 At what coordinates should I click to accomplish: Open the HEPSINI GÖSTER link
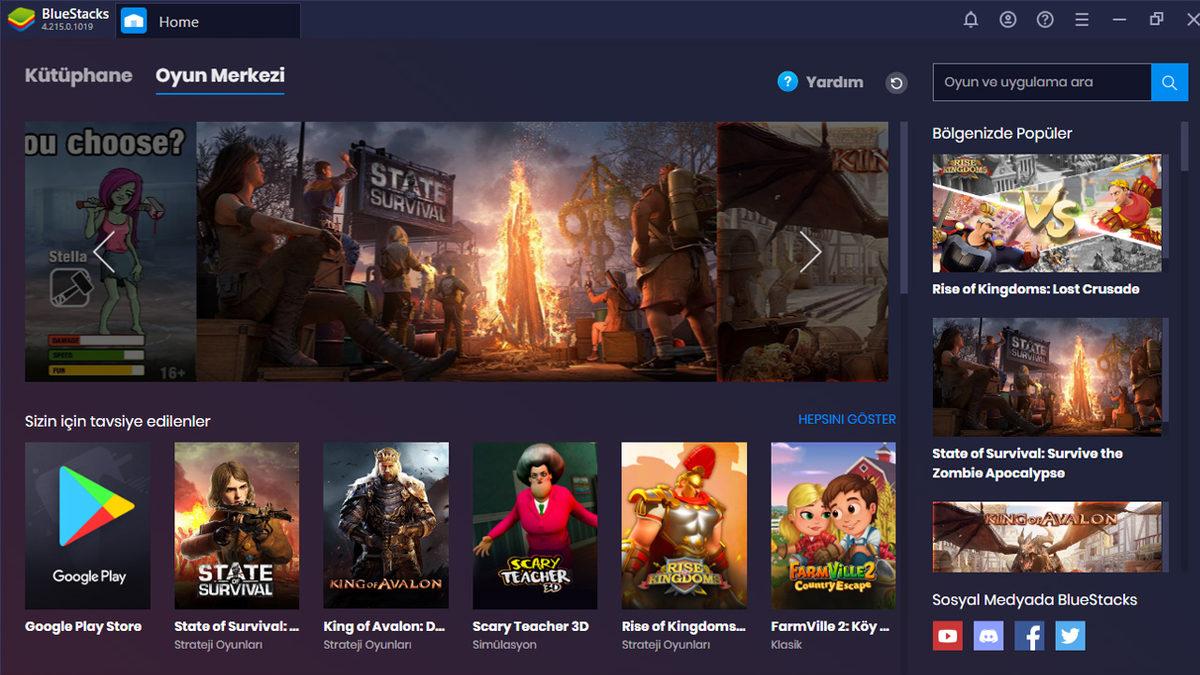[848, 419]
